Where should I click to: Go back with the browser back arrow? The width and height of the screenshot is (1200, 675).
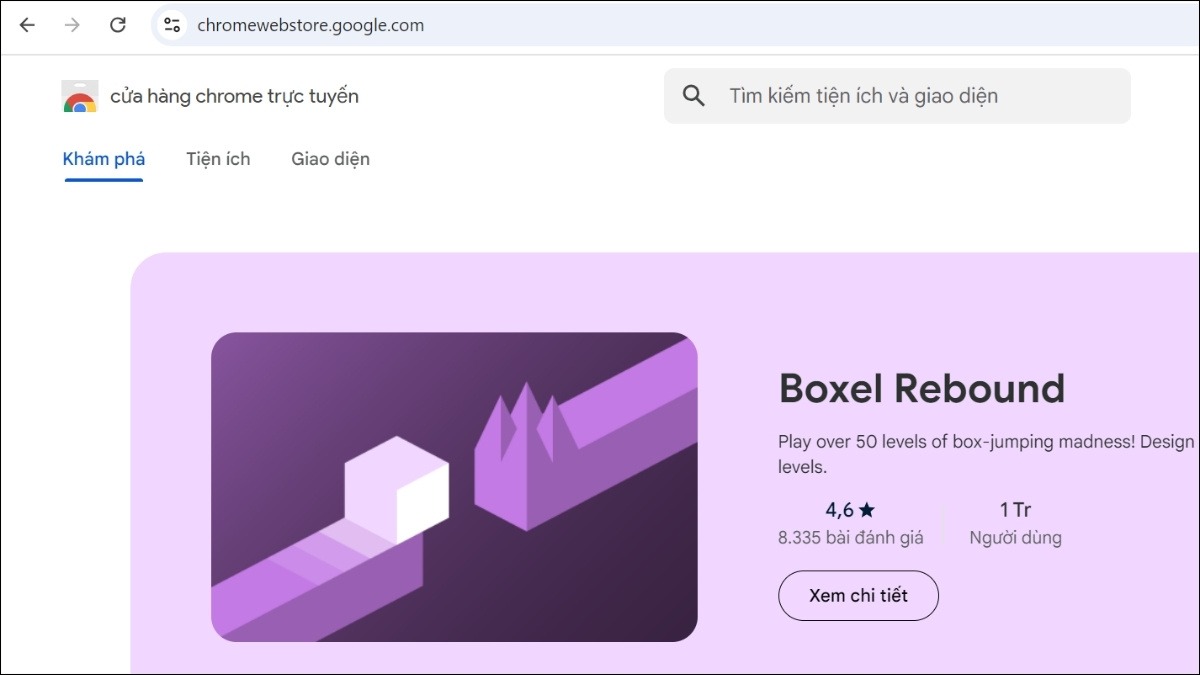point(27,25)
